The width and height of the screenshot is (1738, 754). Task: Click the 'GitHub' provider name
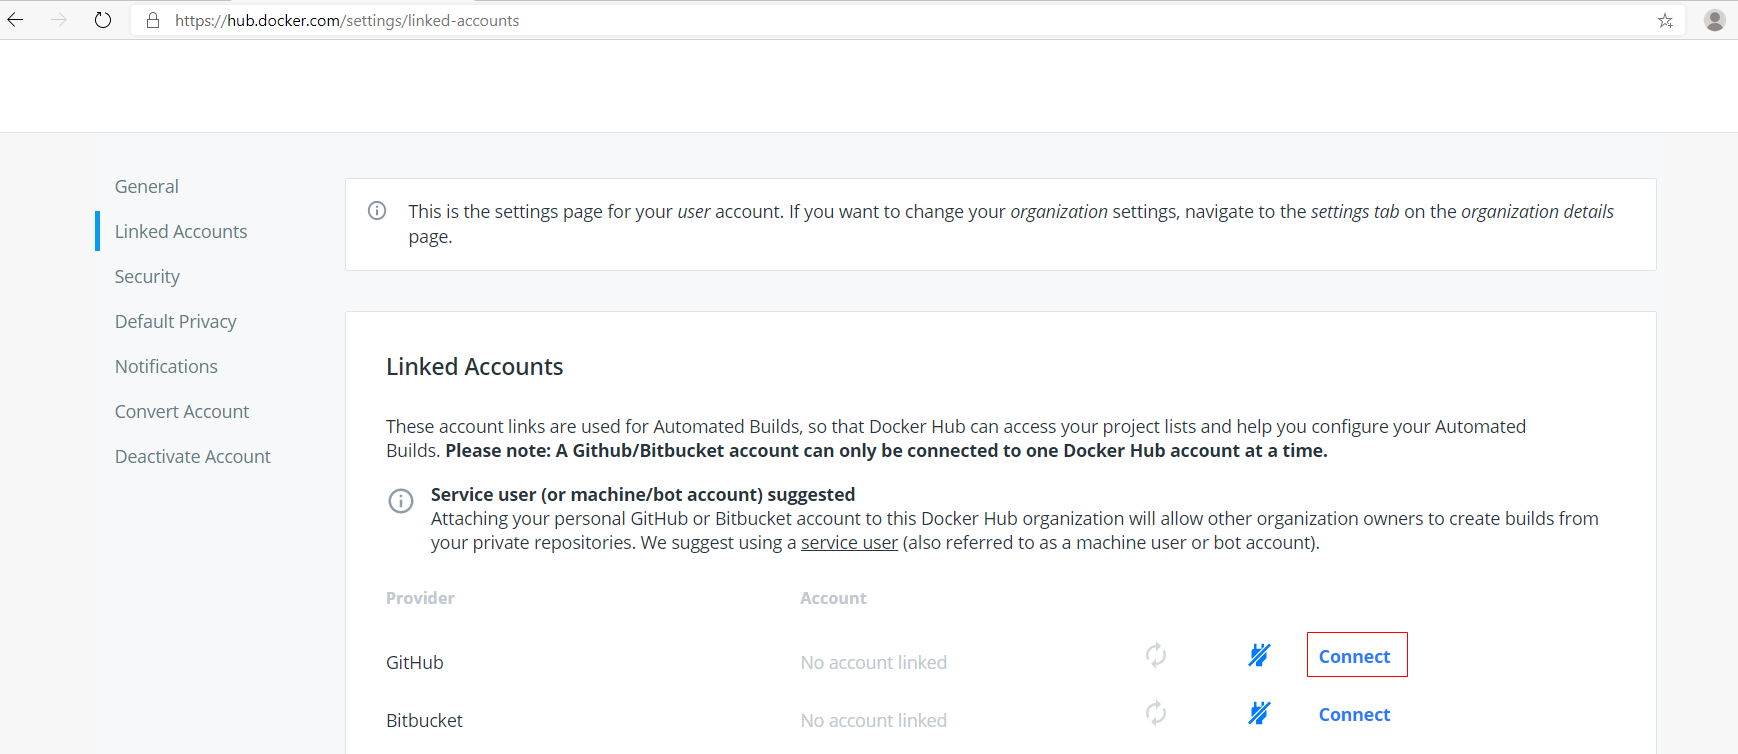pos(415,662)
